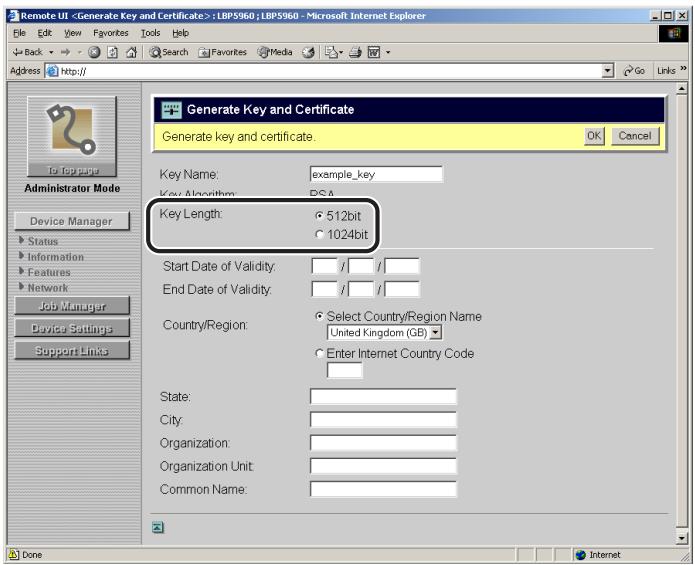Open the Favorites toolbar button
This screenshot has height=565, width=695.
223,52
